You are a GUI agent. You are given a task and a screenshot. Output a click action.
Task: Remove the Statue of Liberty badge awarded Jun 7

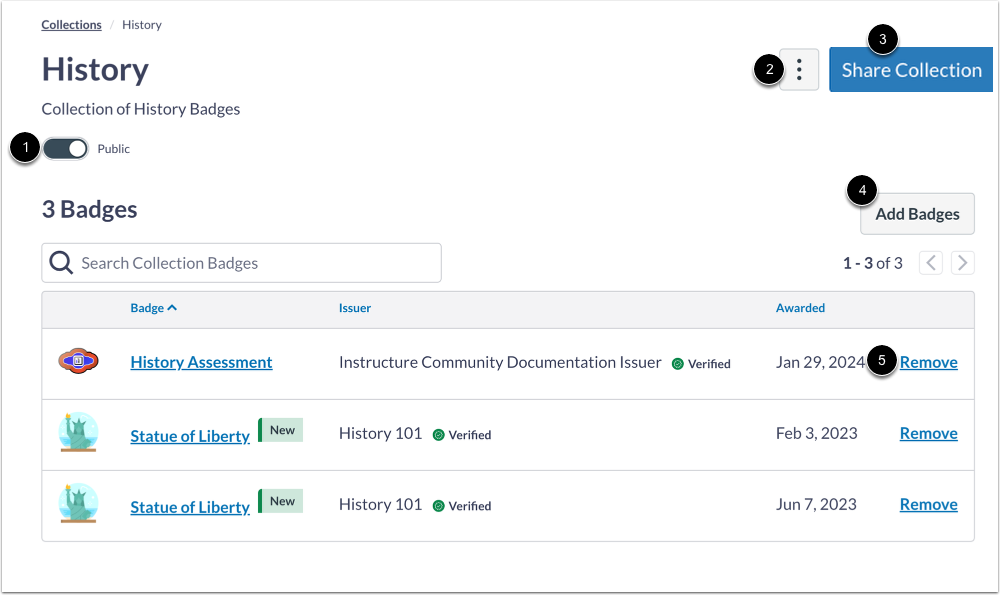click(928, 504)
